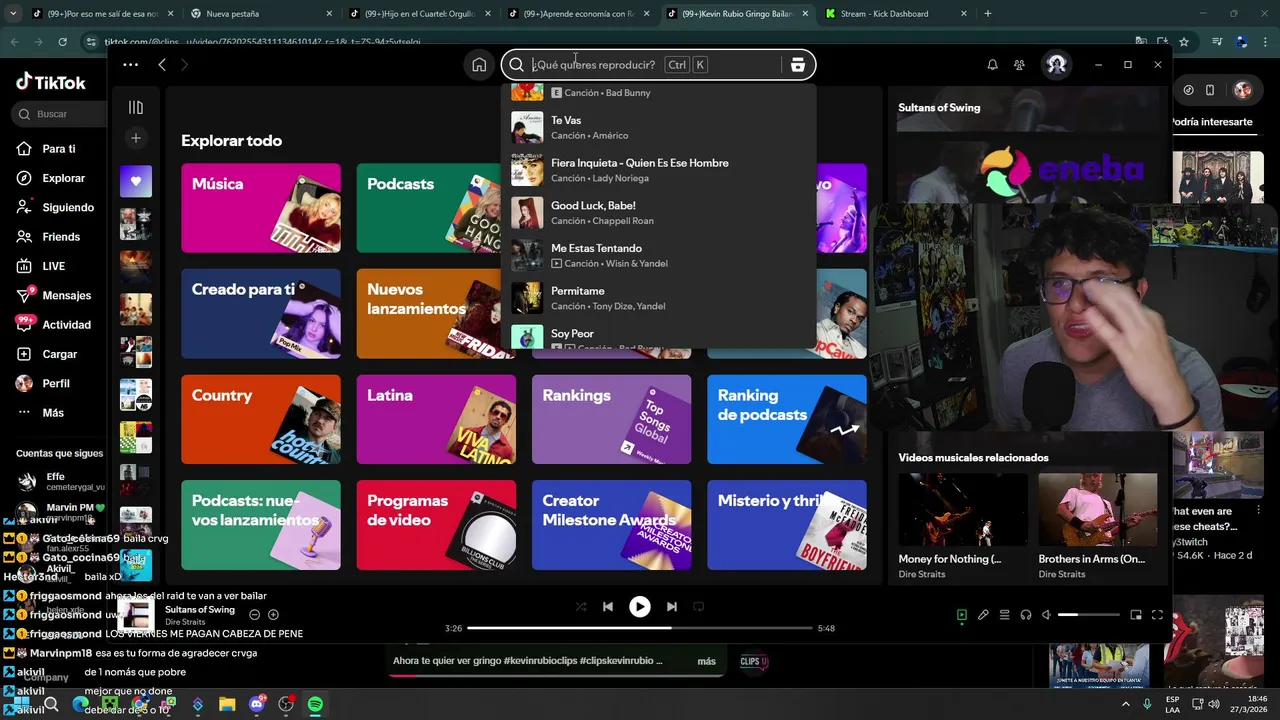Screen dimensions: 1280x720
Task: Choose Good Luck, Babe! suggestion
Action: pos(659,213)
